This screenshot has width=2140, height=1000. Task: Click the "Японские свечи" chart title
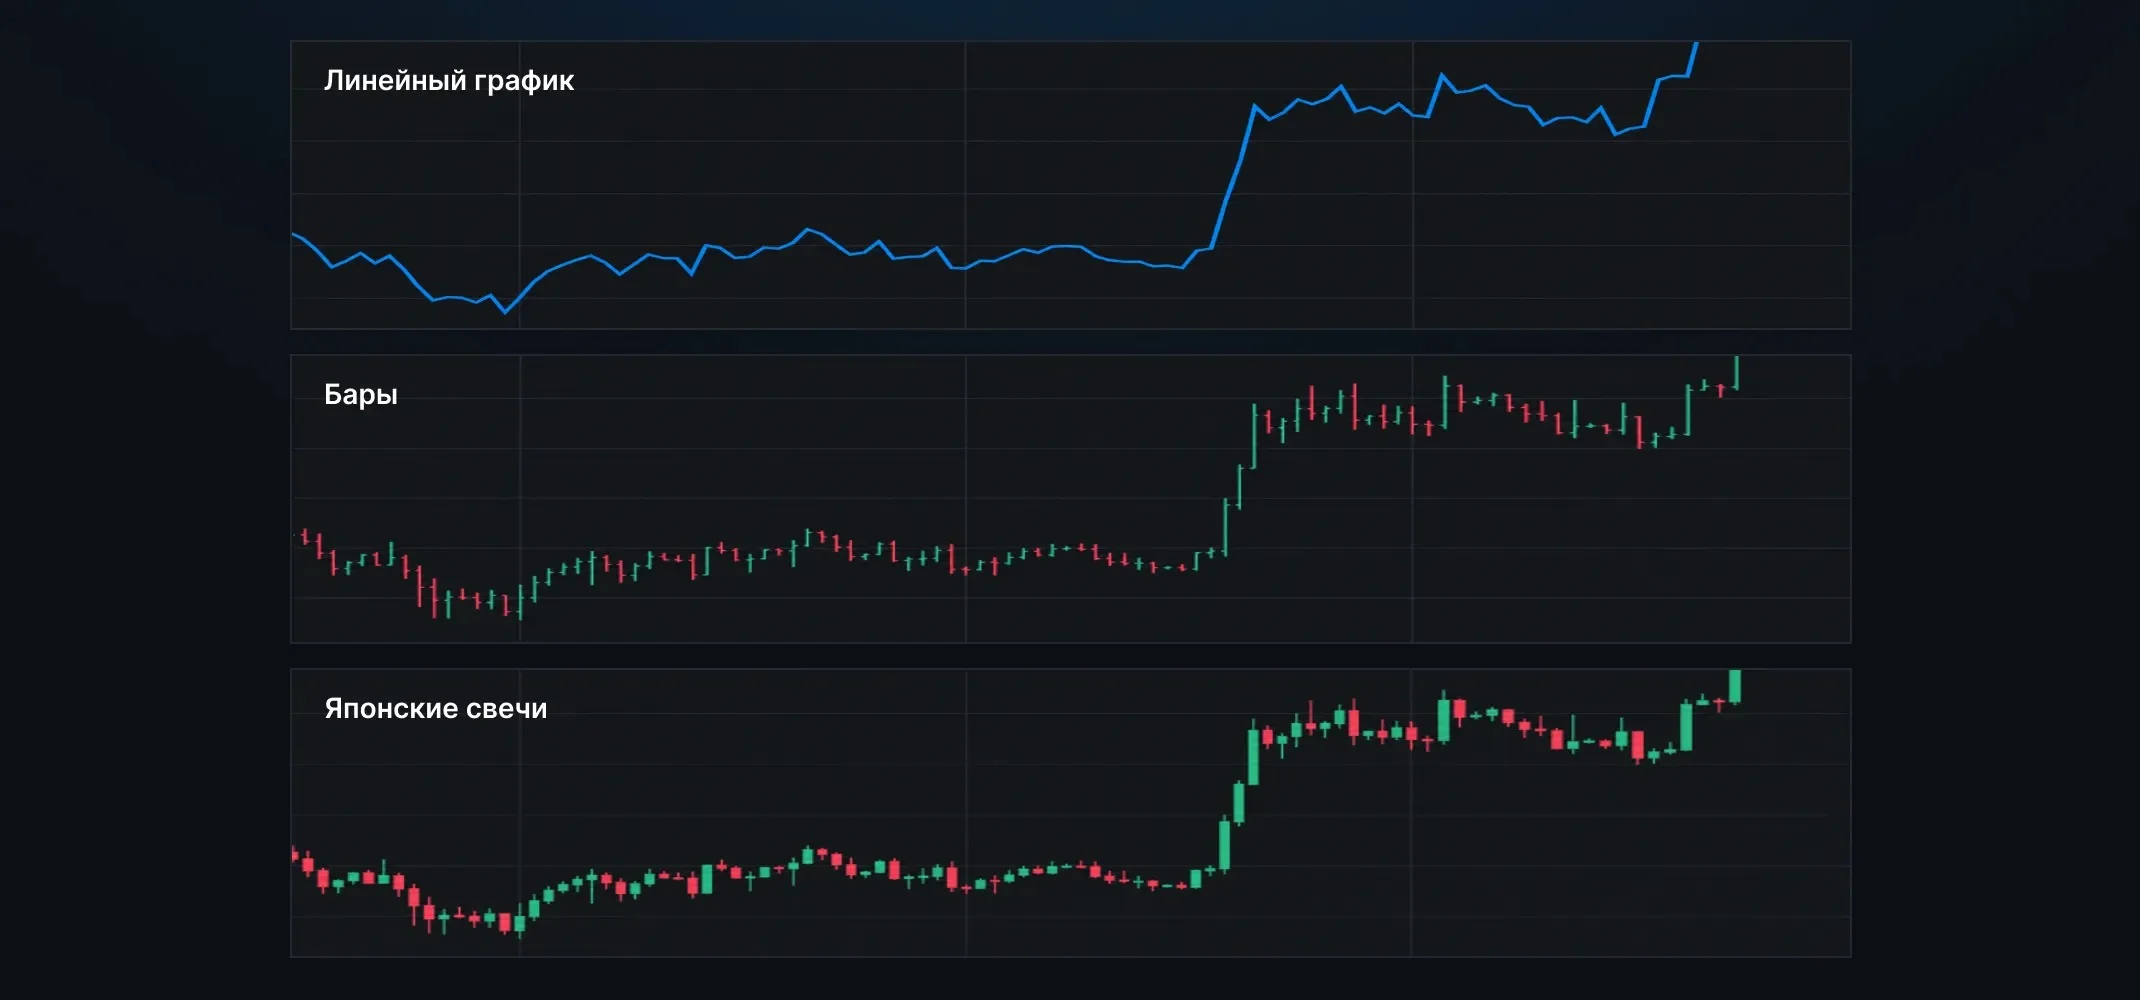(x=436, y=709)
